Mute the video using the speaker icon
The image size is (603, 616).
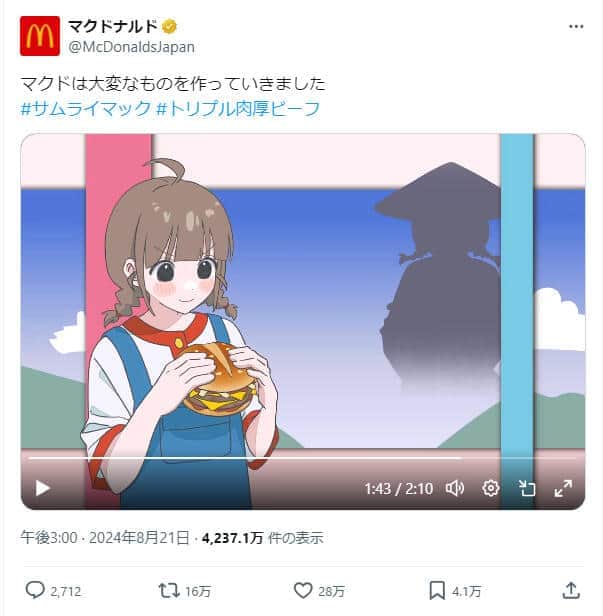[455, 488]
